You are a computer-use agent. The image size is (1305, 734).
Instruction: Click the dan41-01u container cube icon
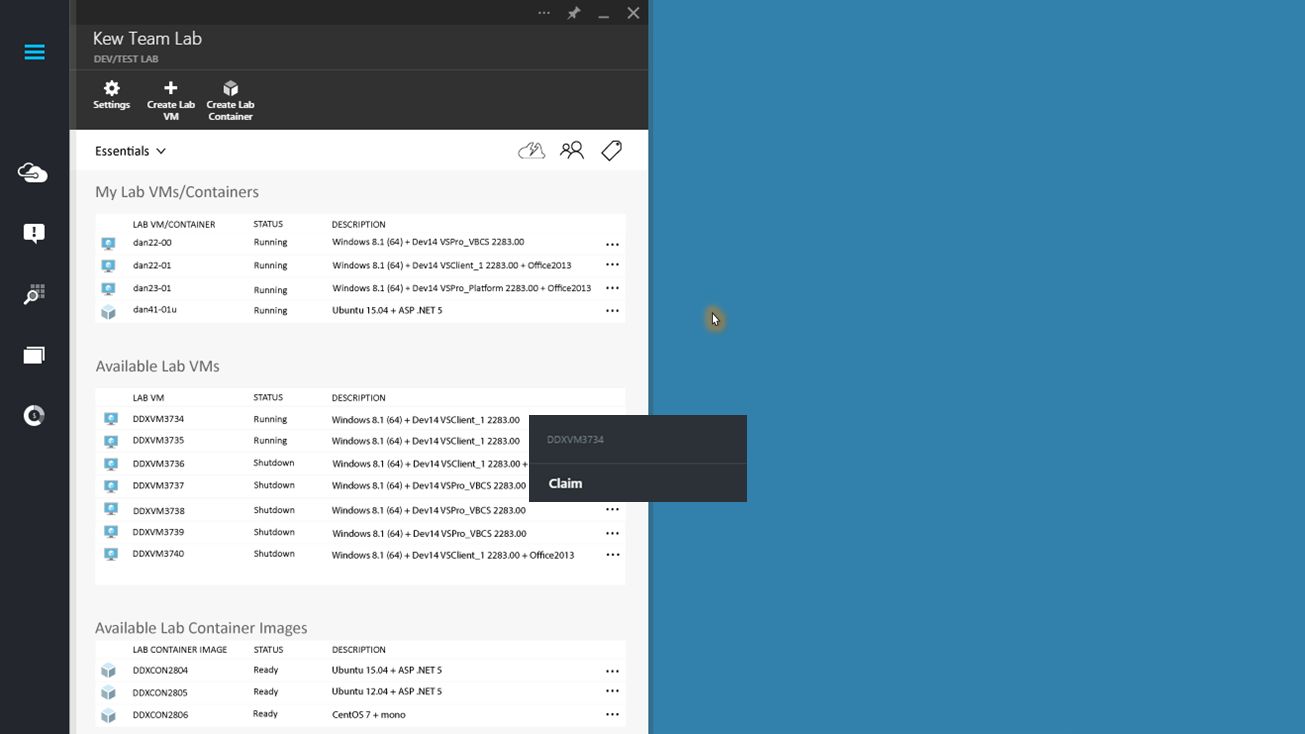tap(108, 312)
